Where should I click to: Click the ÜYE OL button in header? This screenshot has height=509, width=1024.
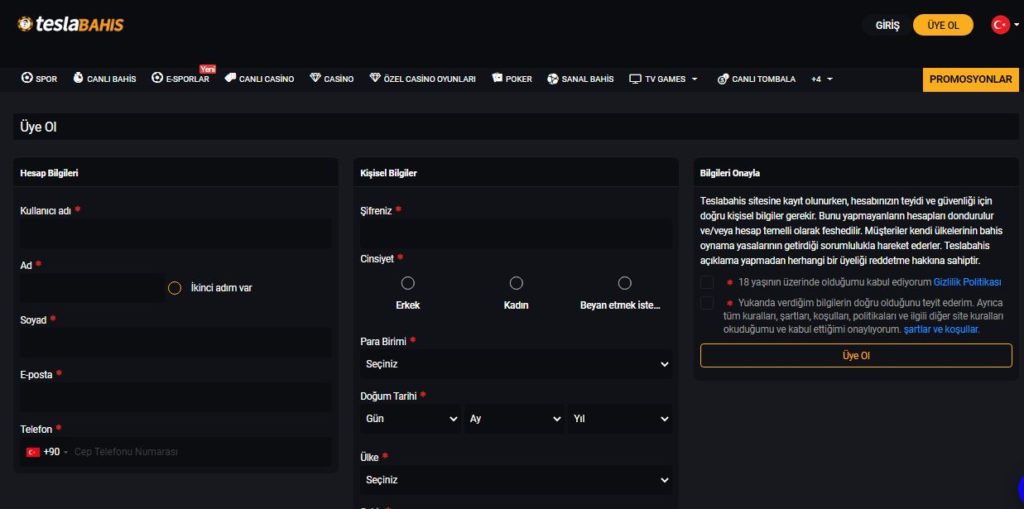tap(943, 25)
